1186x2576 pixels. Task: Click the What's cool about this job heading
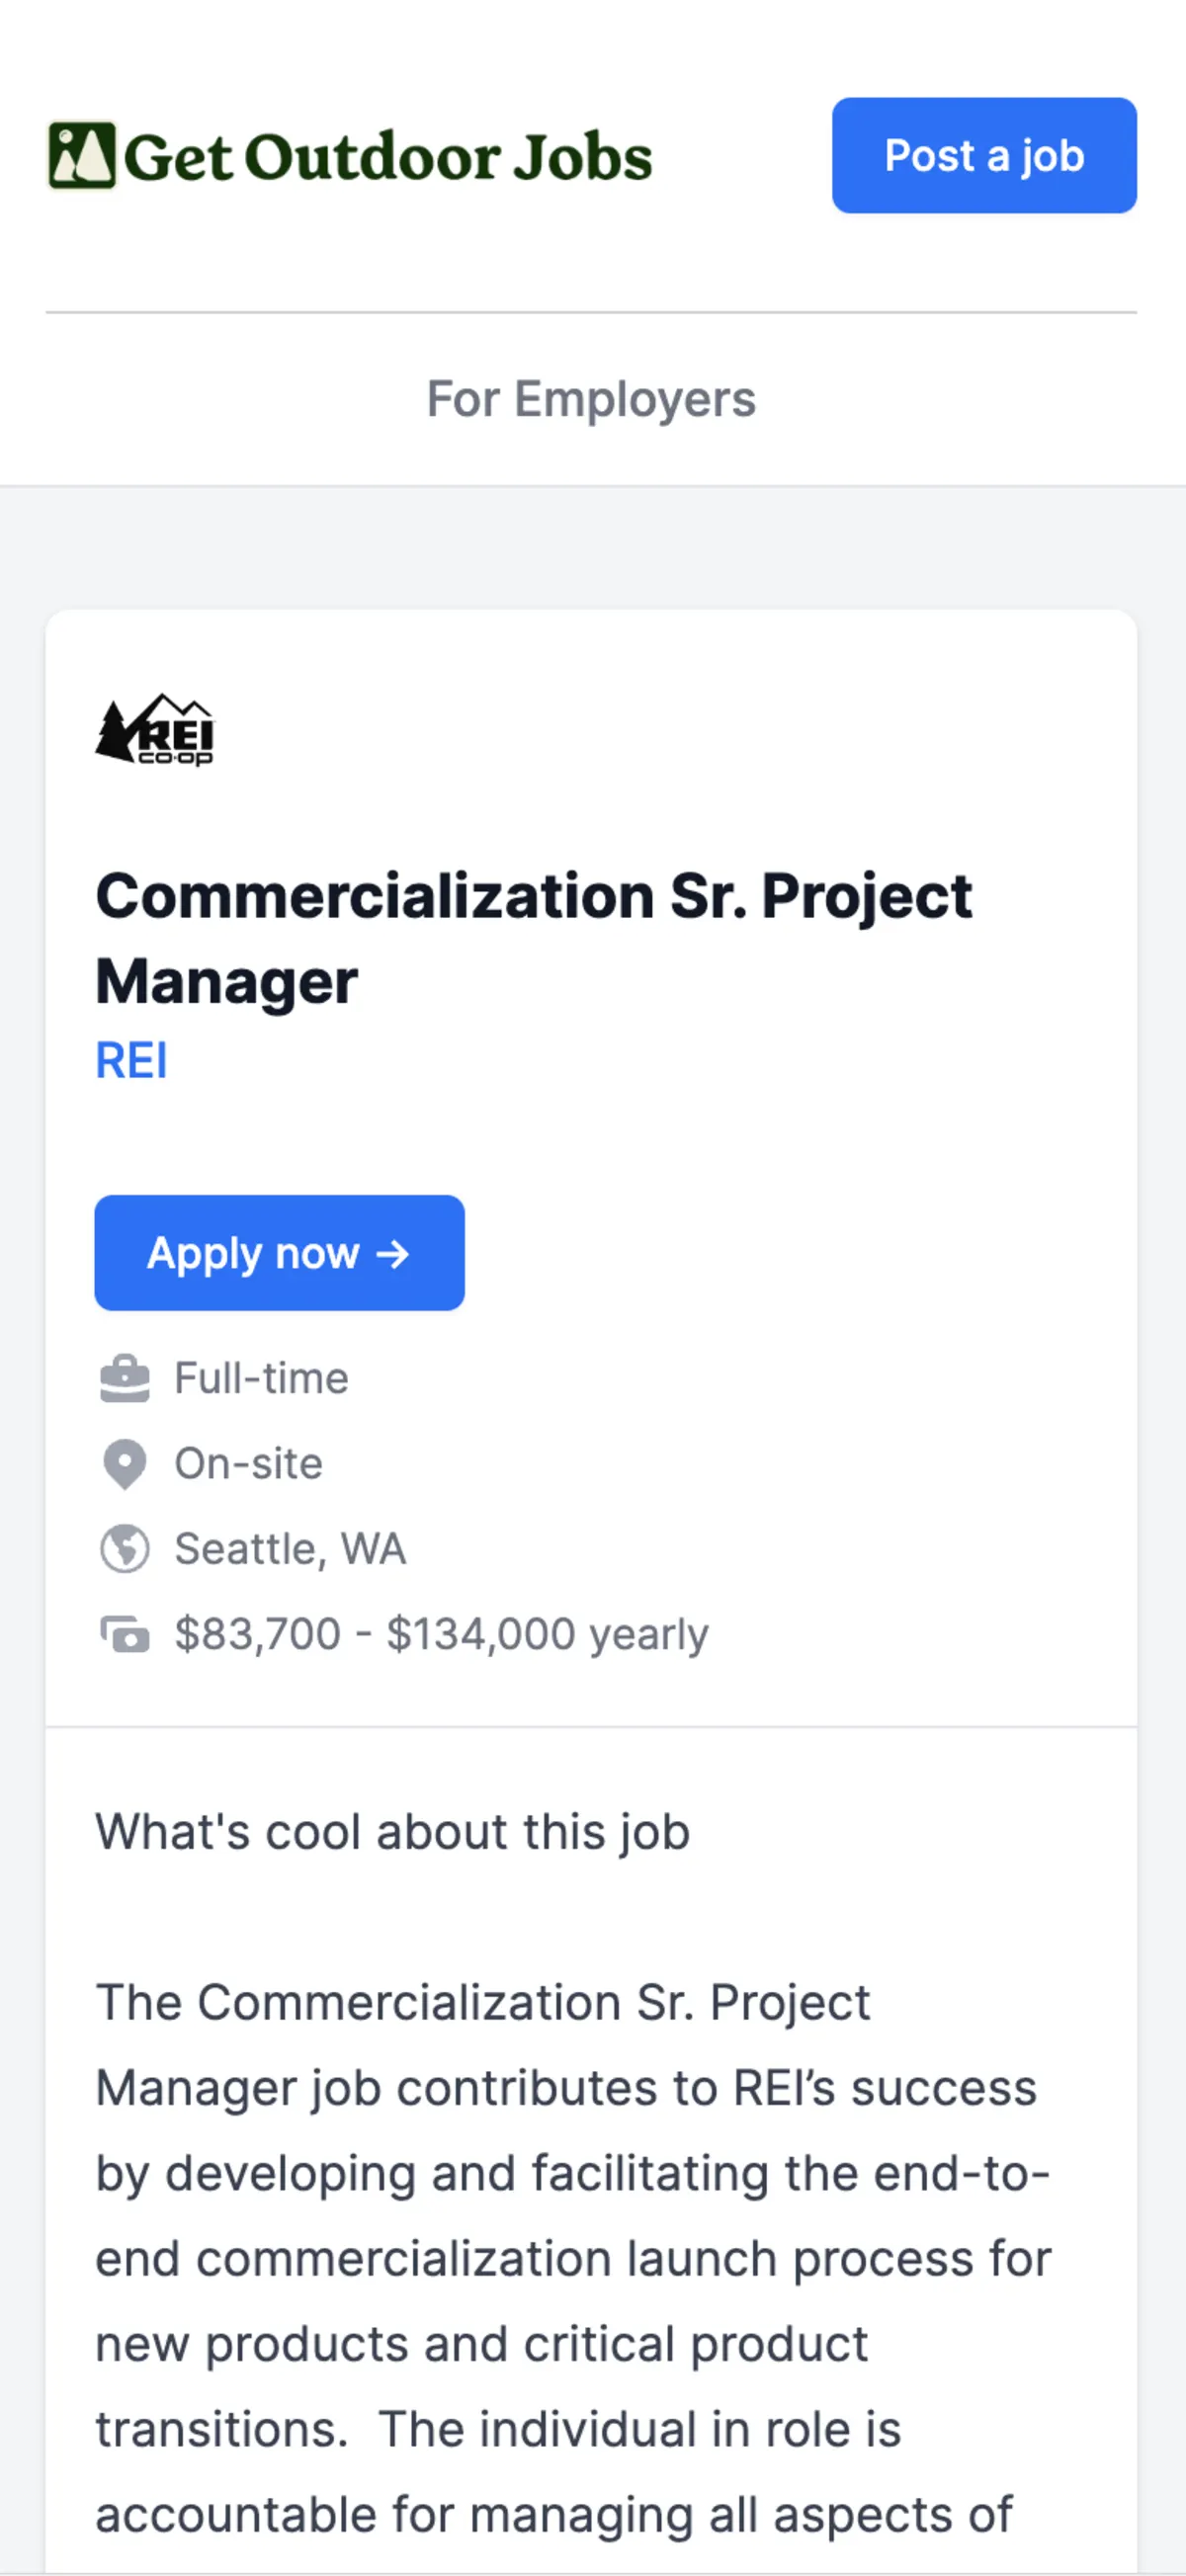tap(392, 1832)
